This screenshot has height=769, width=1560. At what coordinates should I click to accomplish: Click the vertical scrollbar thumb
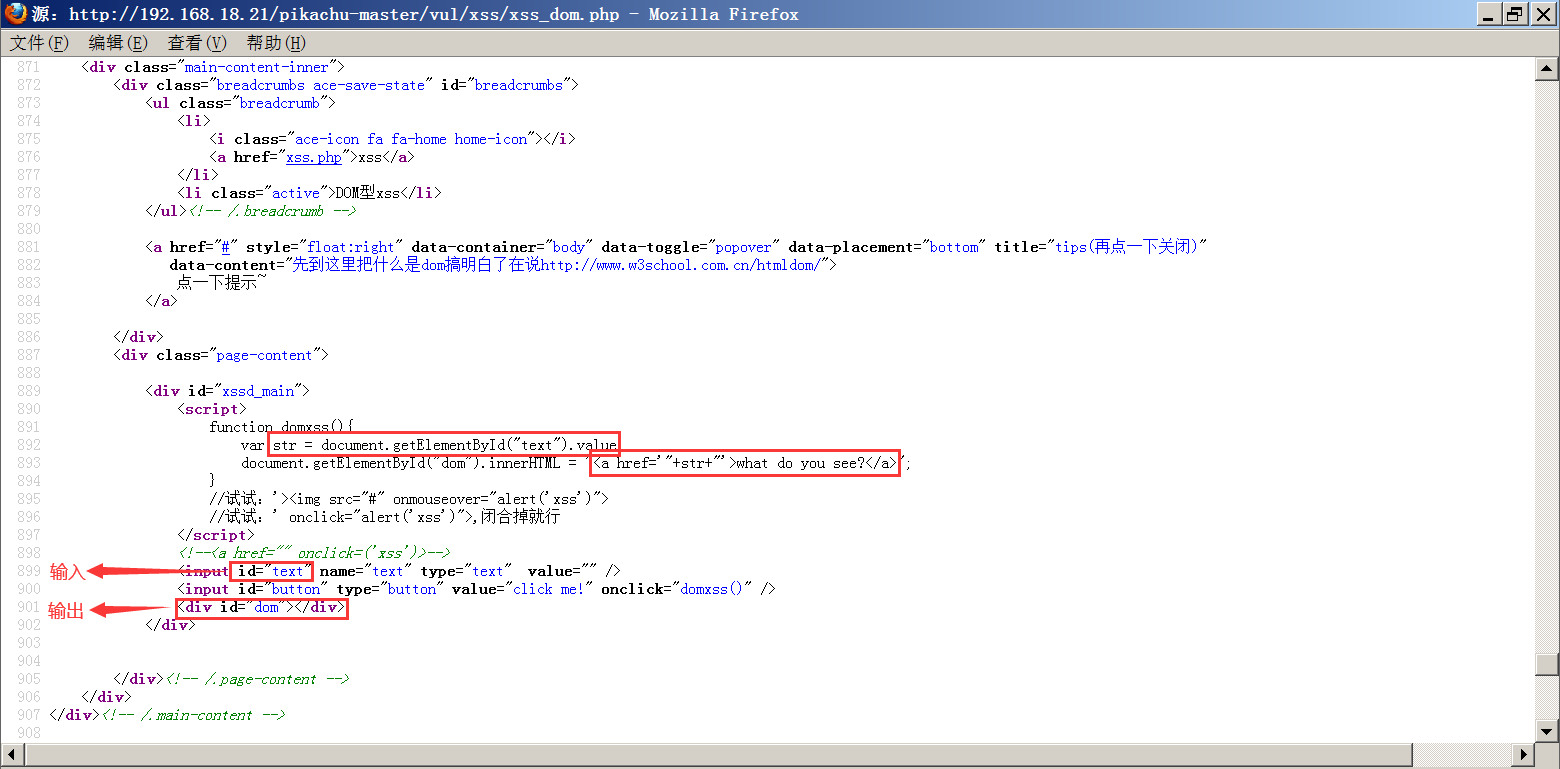(1547, 665)
